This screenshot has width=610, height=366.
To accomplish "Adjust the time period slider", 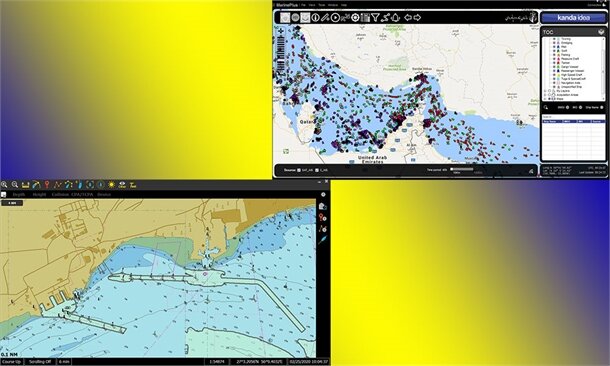I will click(462, 169).
